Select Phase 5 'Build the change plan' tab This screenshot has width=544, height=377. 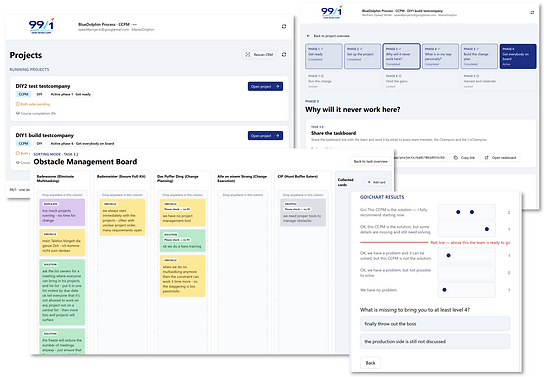(x=479, y=56)
